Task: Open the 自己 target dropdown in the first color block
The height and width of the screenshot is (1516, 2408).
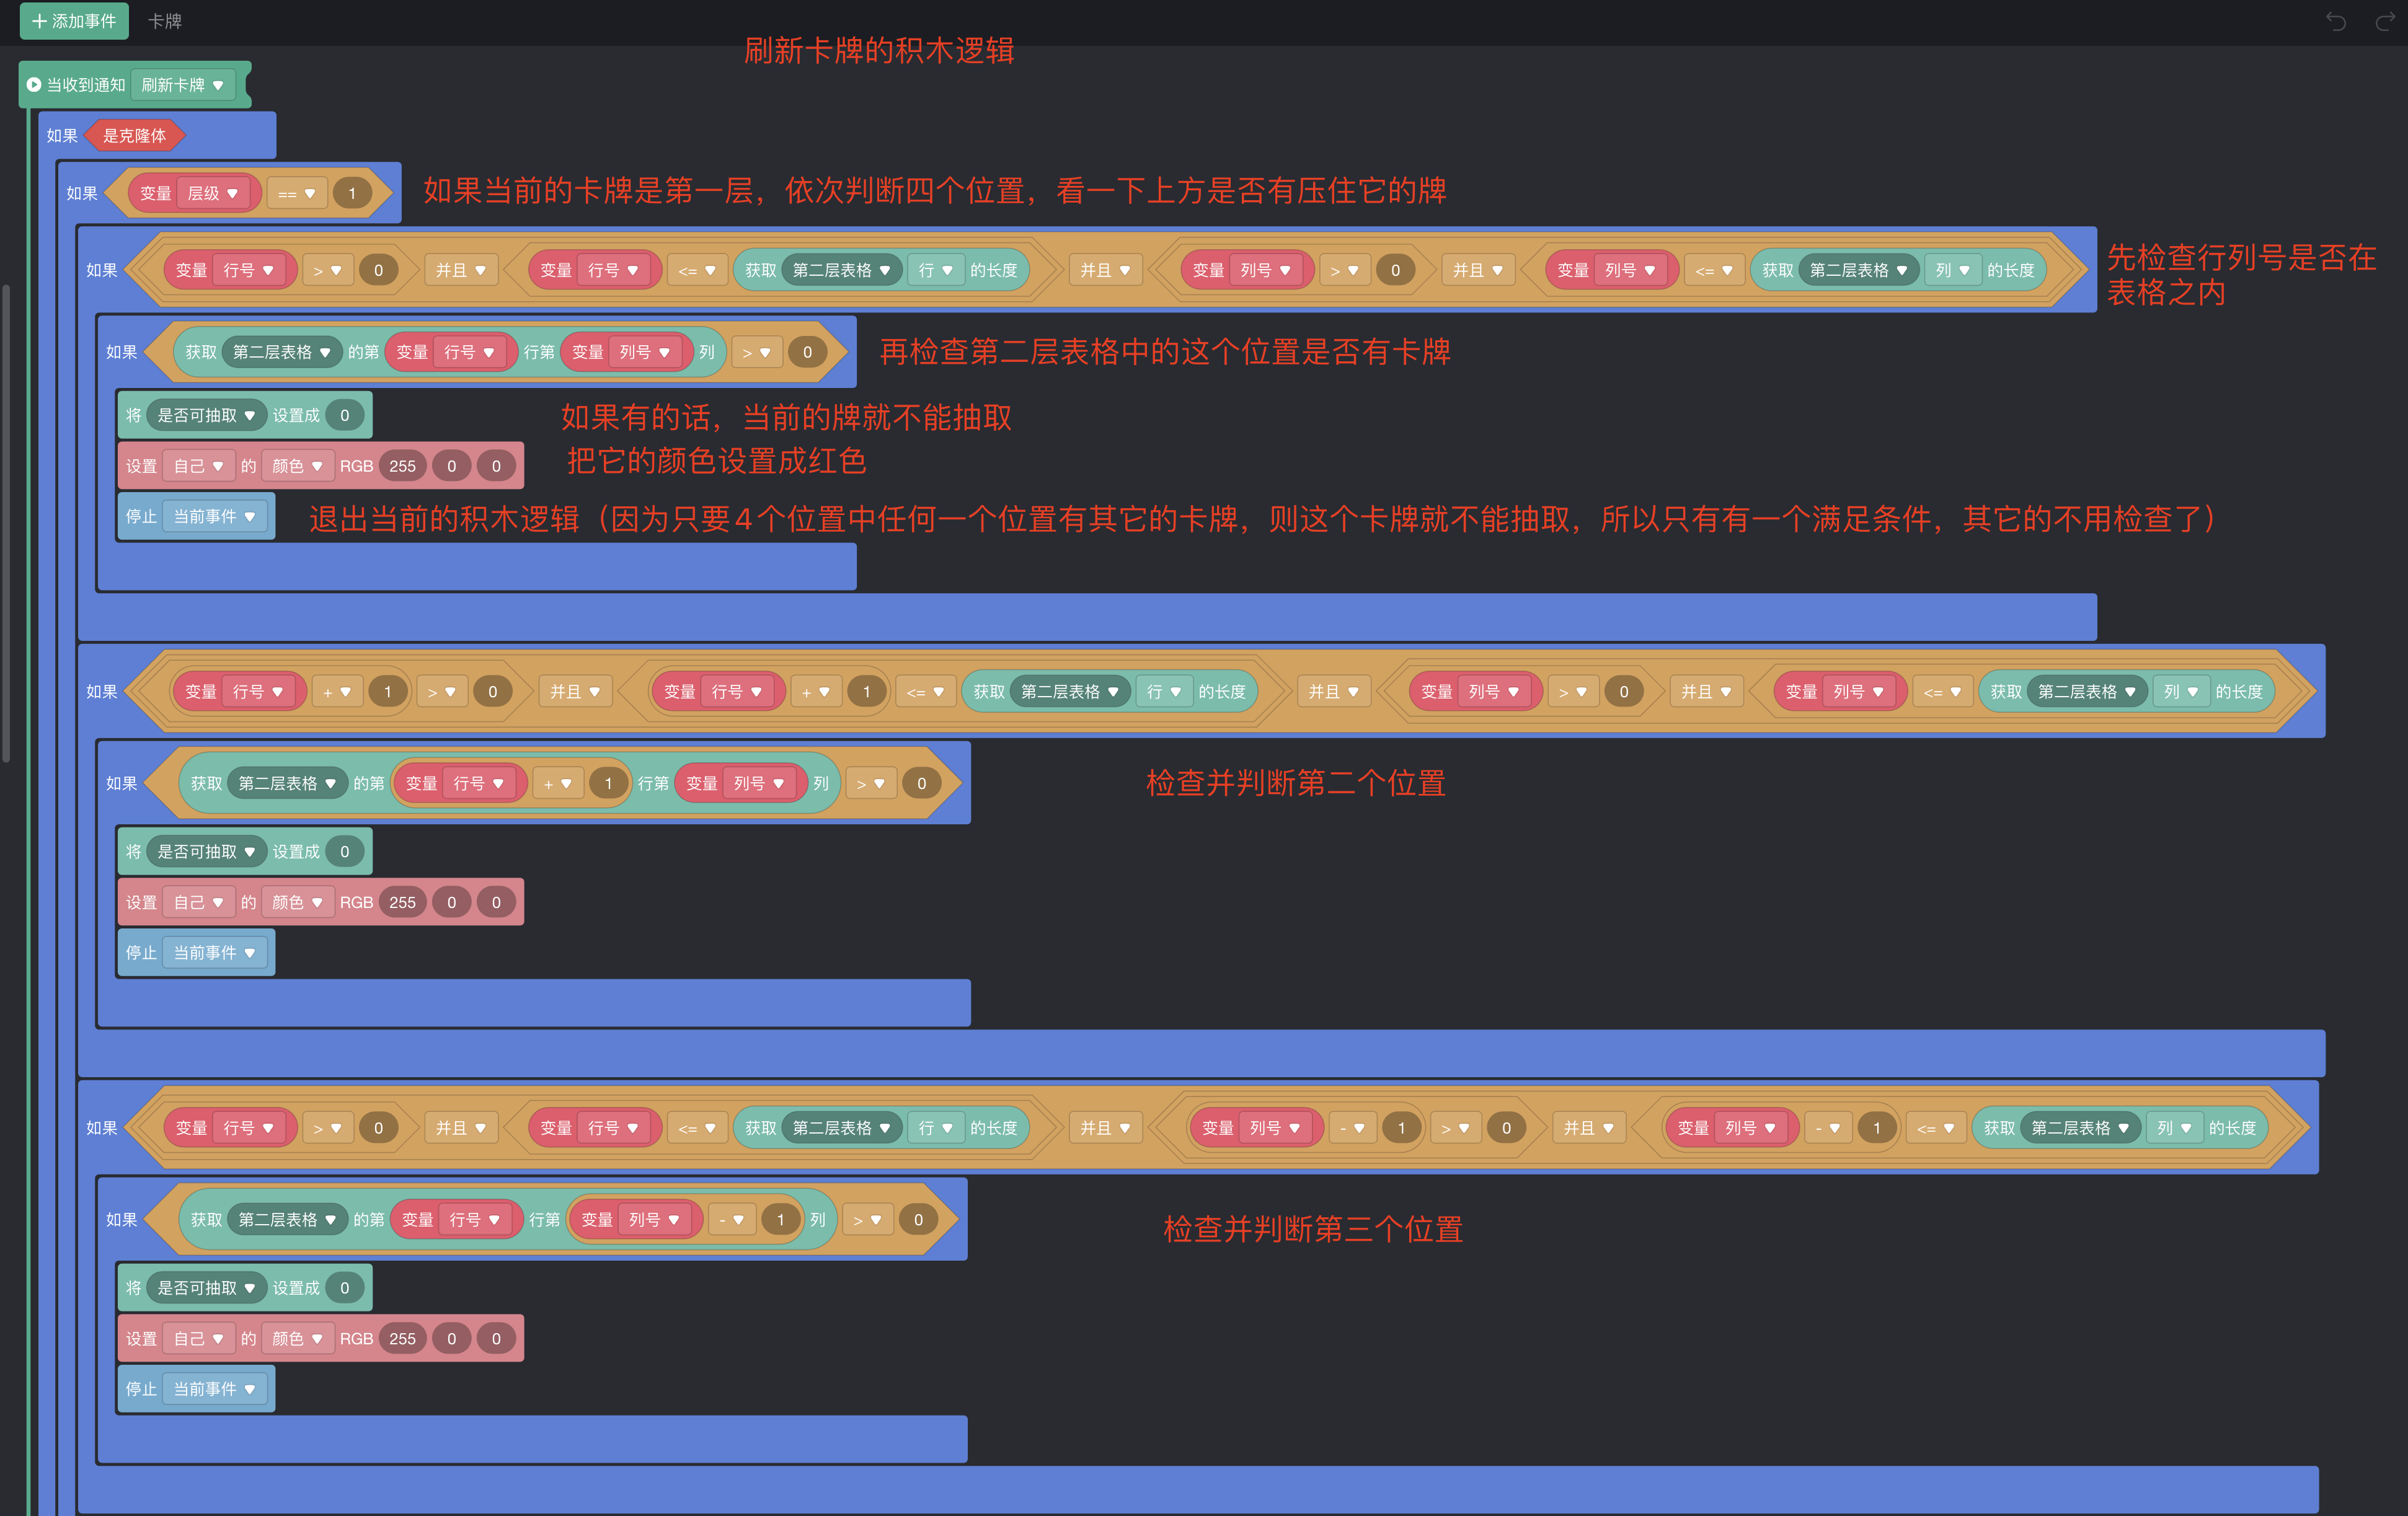Action: (x=198, y=466)
